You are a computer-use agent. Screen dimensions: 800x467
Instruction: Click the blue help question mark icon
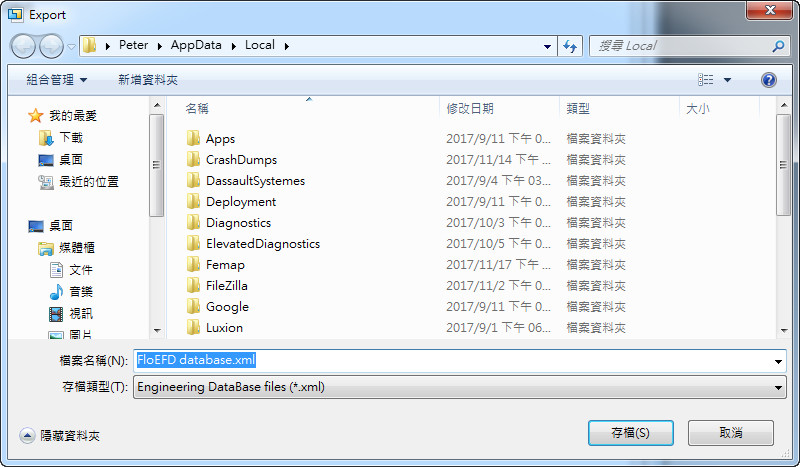pyautogui.click(x=769, y=80)
